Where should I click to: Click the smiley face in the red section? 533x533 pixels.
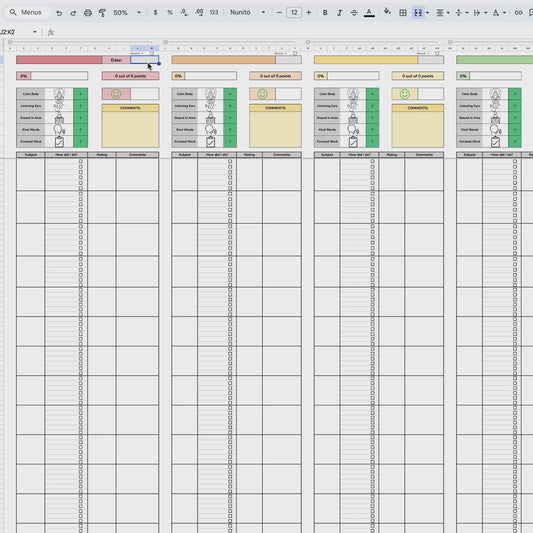tap(116, 94)
